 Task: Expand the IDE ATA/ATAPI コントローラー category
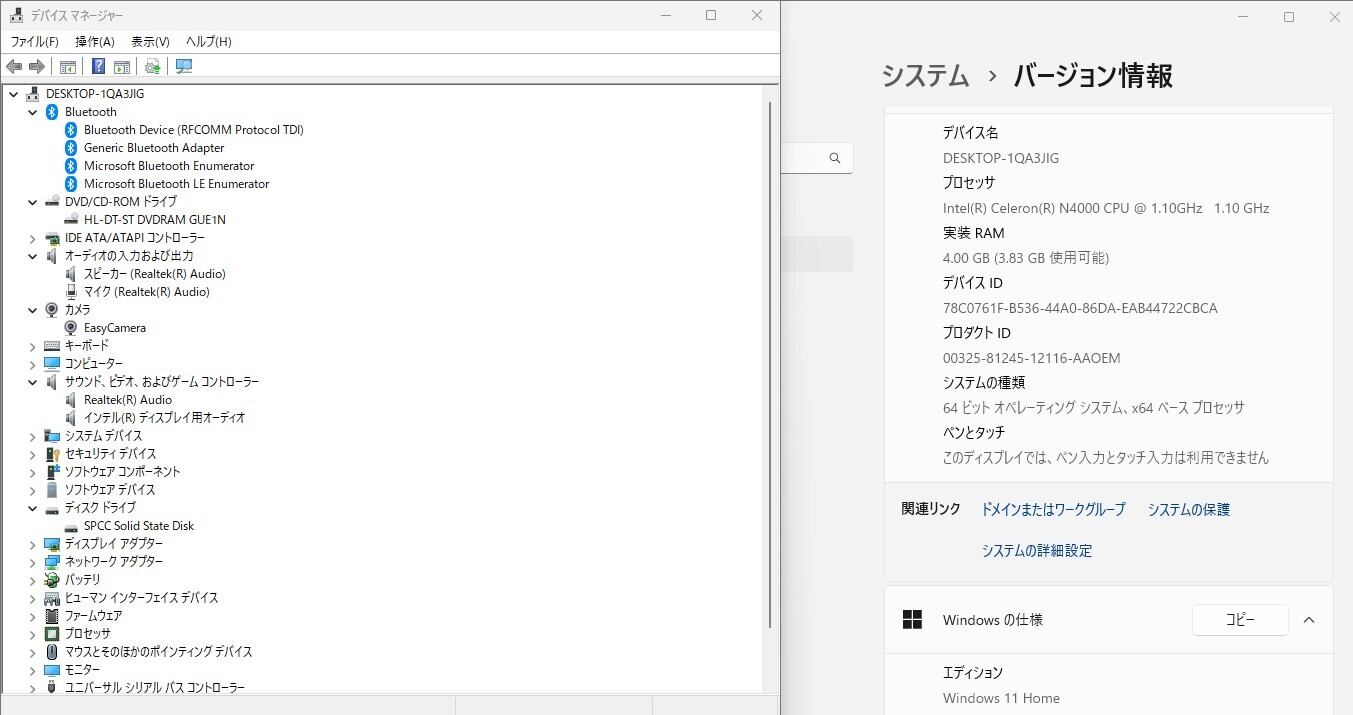point(32,238)
